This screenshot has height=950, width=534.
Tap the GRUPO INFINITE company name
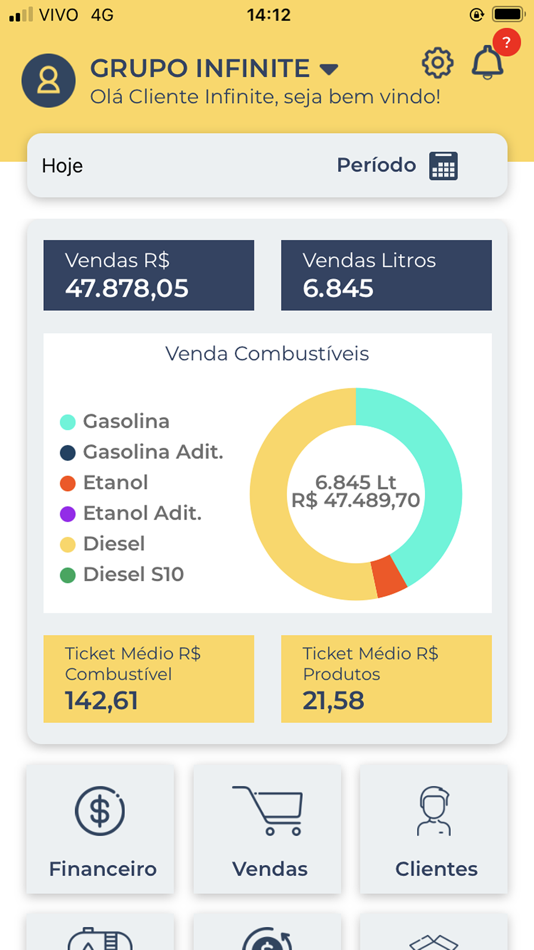[200, 69]
